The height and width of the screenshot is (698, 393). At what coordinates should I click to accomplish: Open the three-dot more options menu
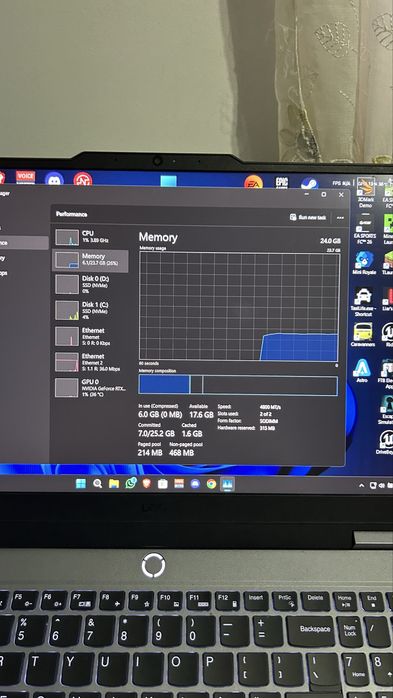point(340,218)
